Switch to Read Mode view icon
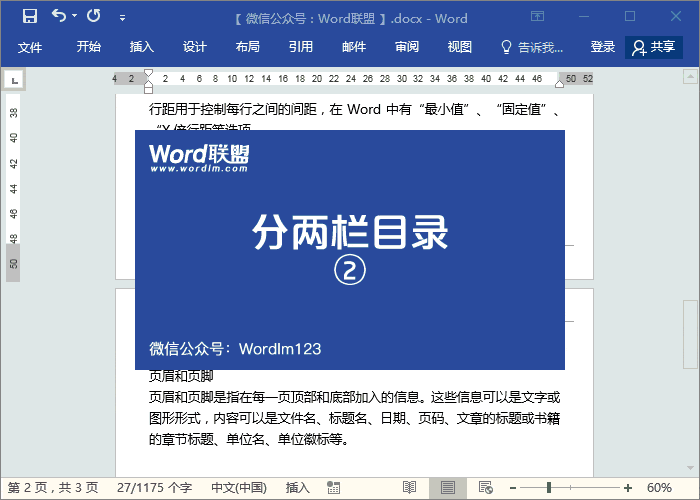Image resolution: width=700 pixels, height=500 pixels. point(409,488)
